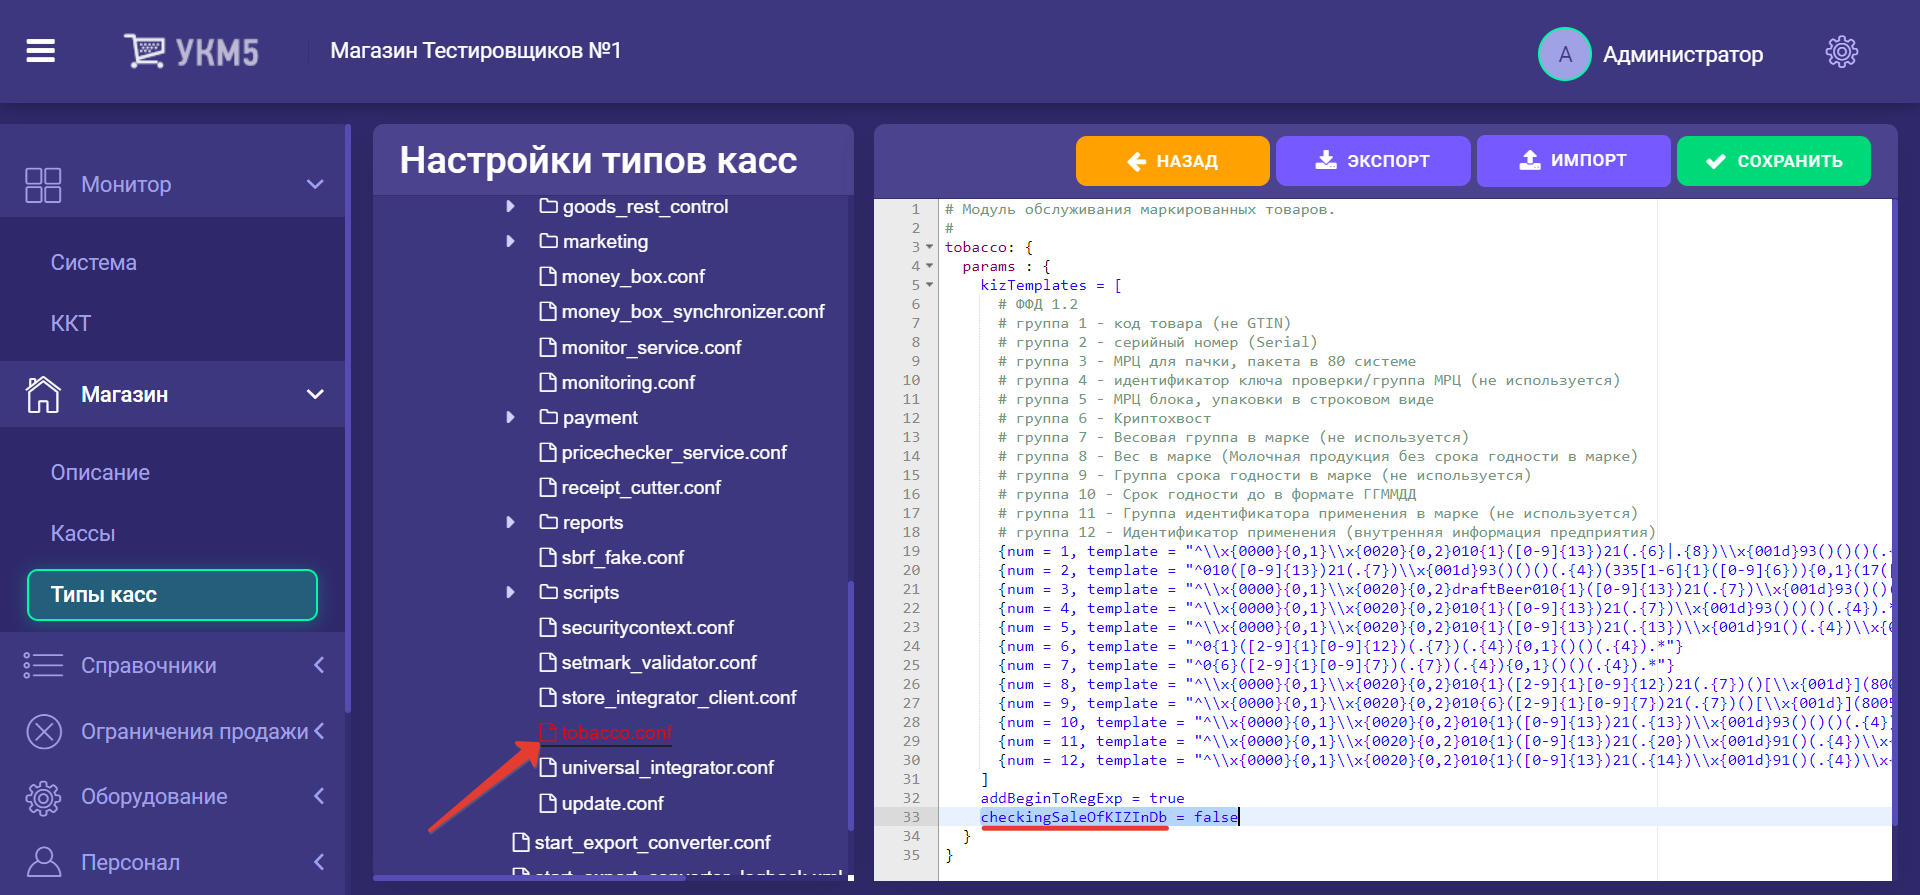Open the Описание menu item

pyautogui.click(x=100, y=472)
